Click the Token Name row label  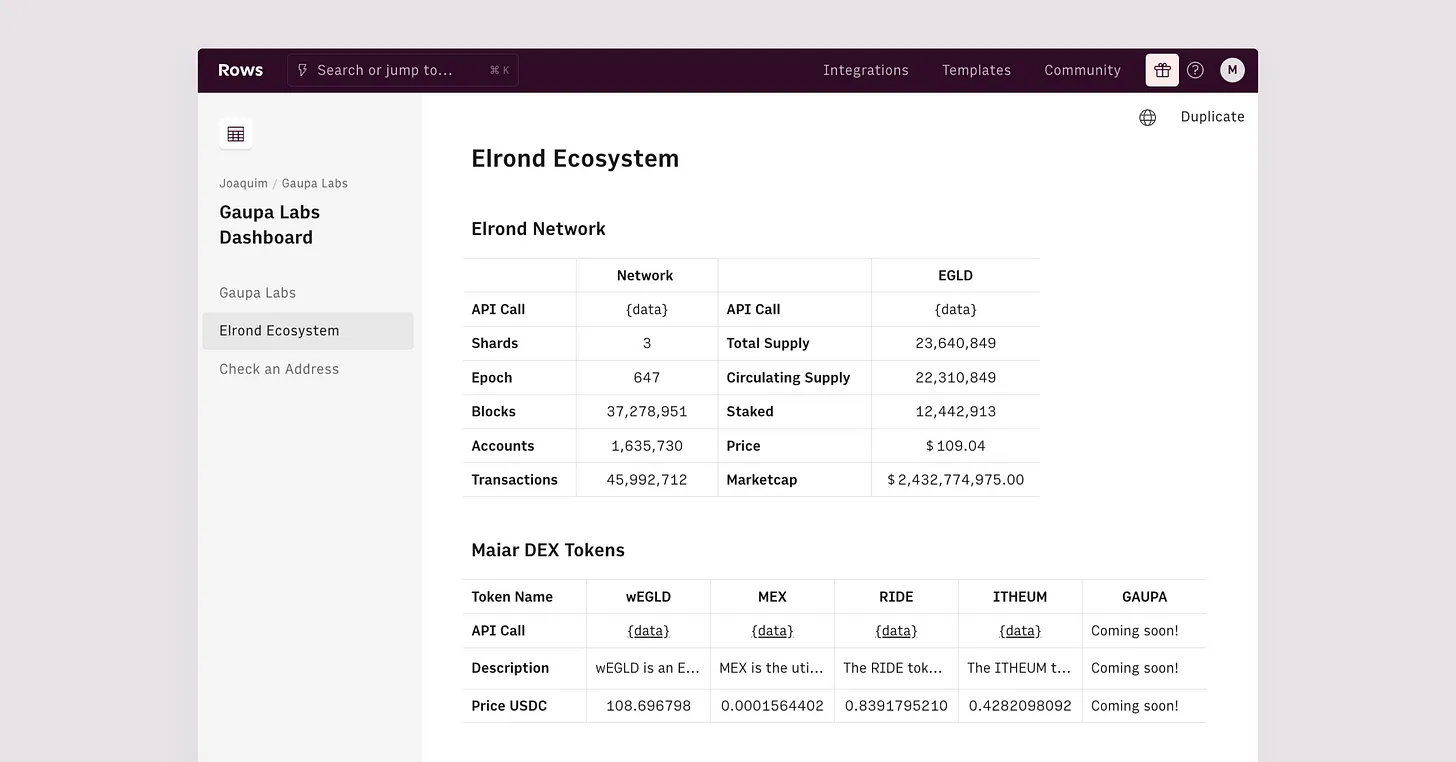[512, 597]
